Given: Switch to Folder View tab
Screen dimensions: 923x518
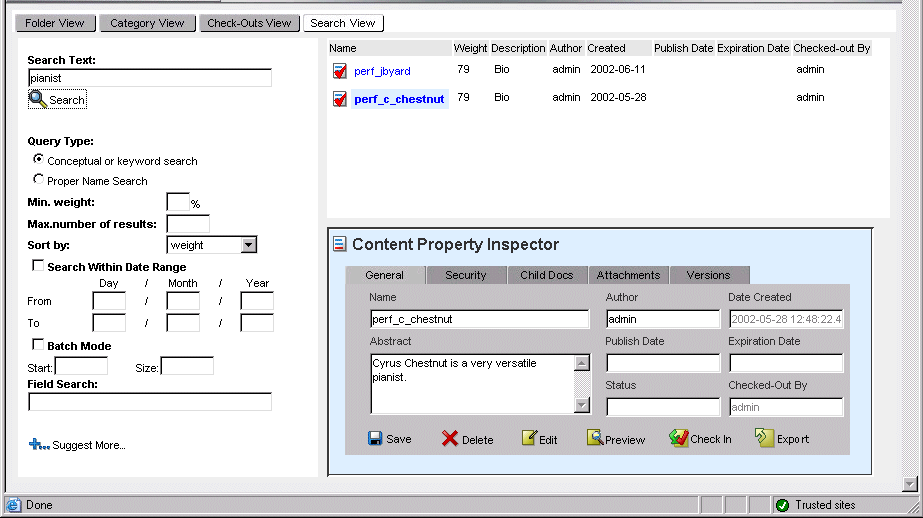Looking at the screenshot, I should (x=55, y=23).
